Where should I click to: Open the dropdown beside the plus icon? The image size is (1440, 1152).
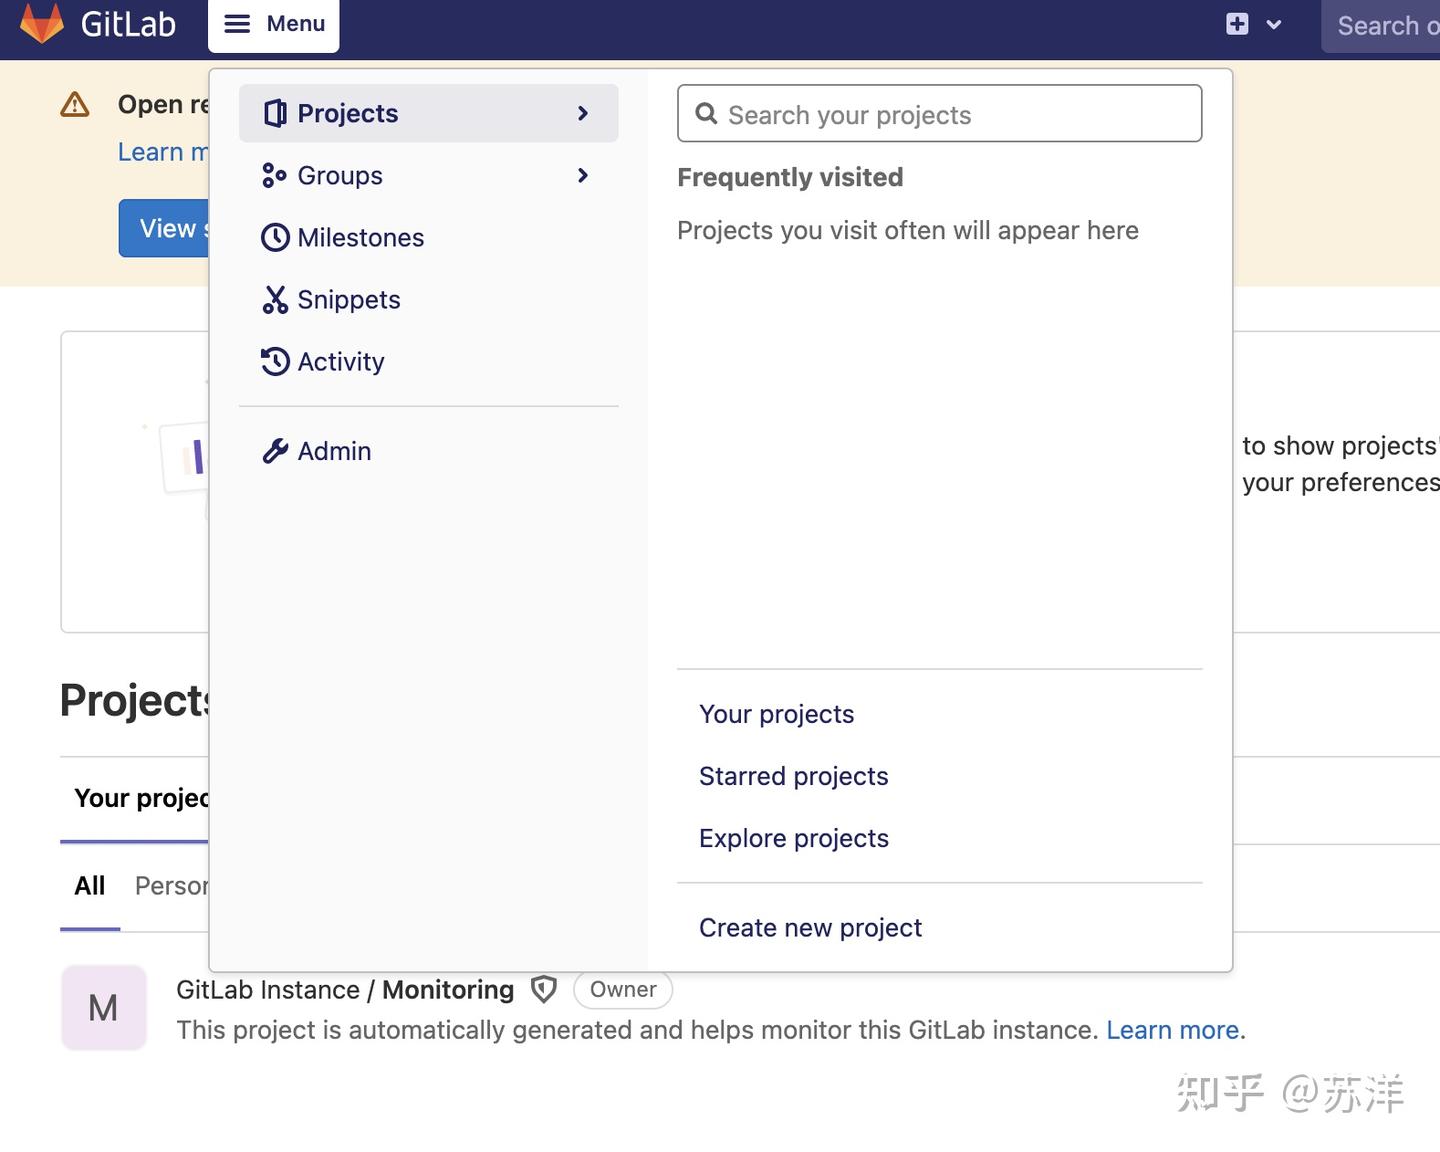click(x=1272, y=24)
